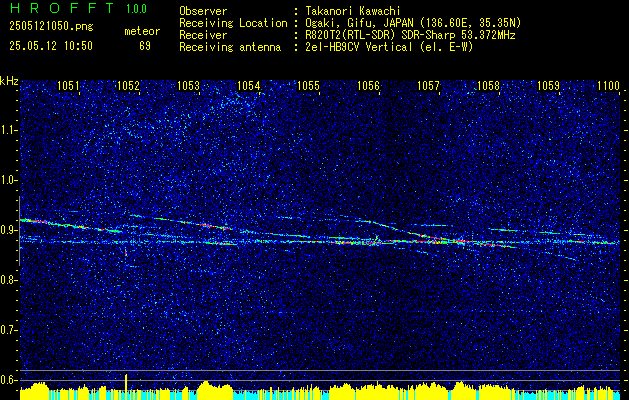The width and height of the screenshot is (629, 400).
Task: Click the 1100 time marker
Action: click(x=609, y=85)
